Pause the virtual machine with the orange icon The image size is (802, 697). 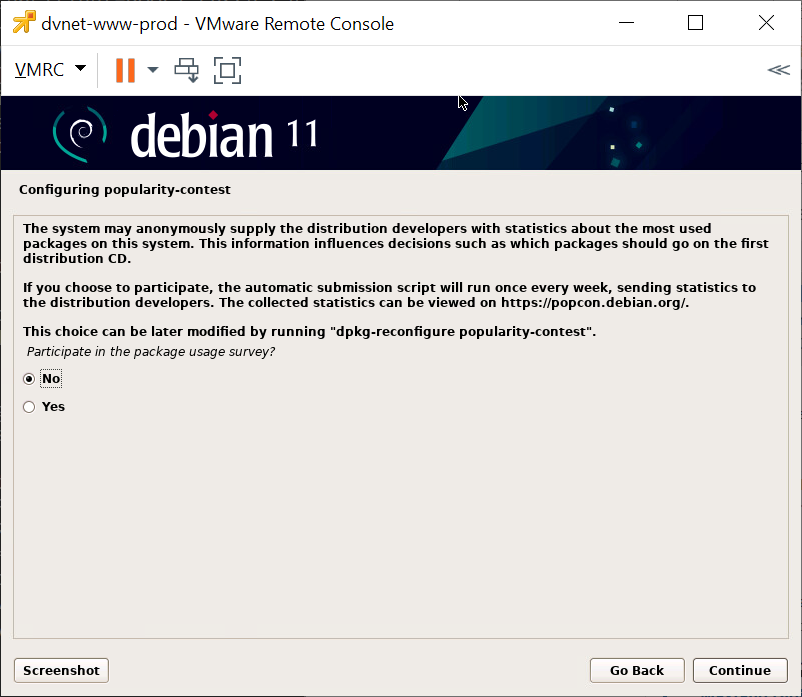(125, 70)
